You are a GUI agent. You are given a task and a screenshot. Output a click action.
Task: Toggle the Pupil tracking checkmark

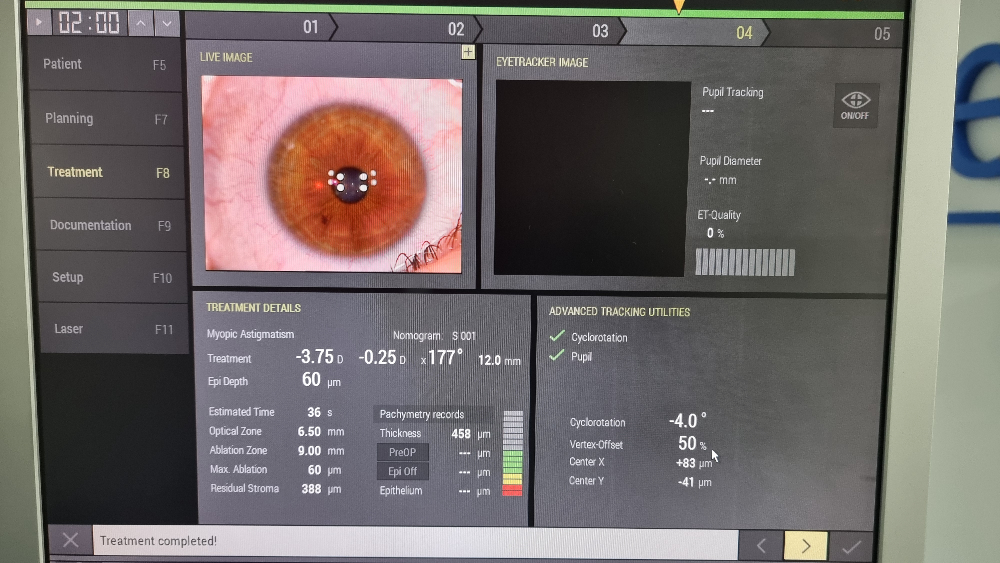[557, 355]
